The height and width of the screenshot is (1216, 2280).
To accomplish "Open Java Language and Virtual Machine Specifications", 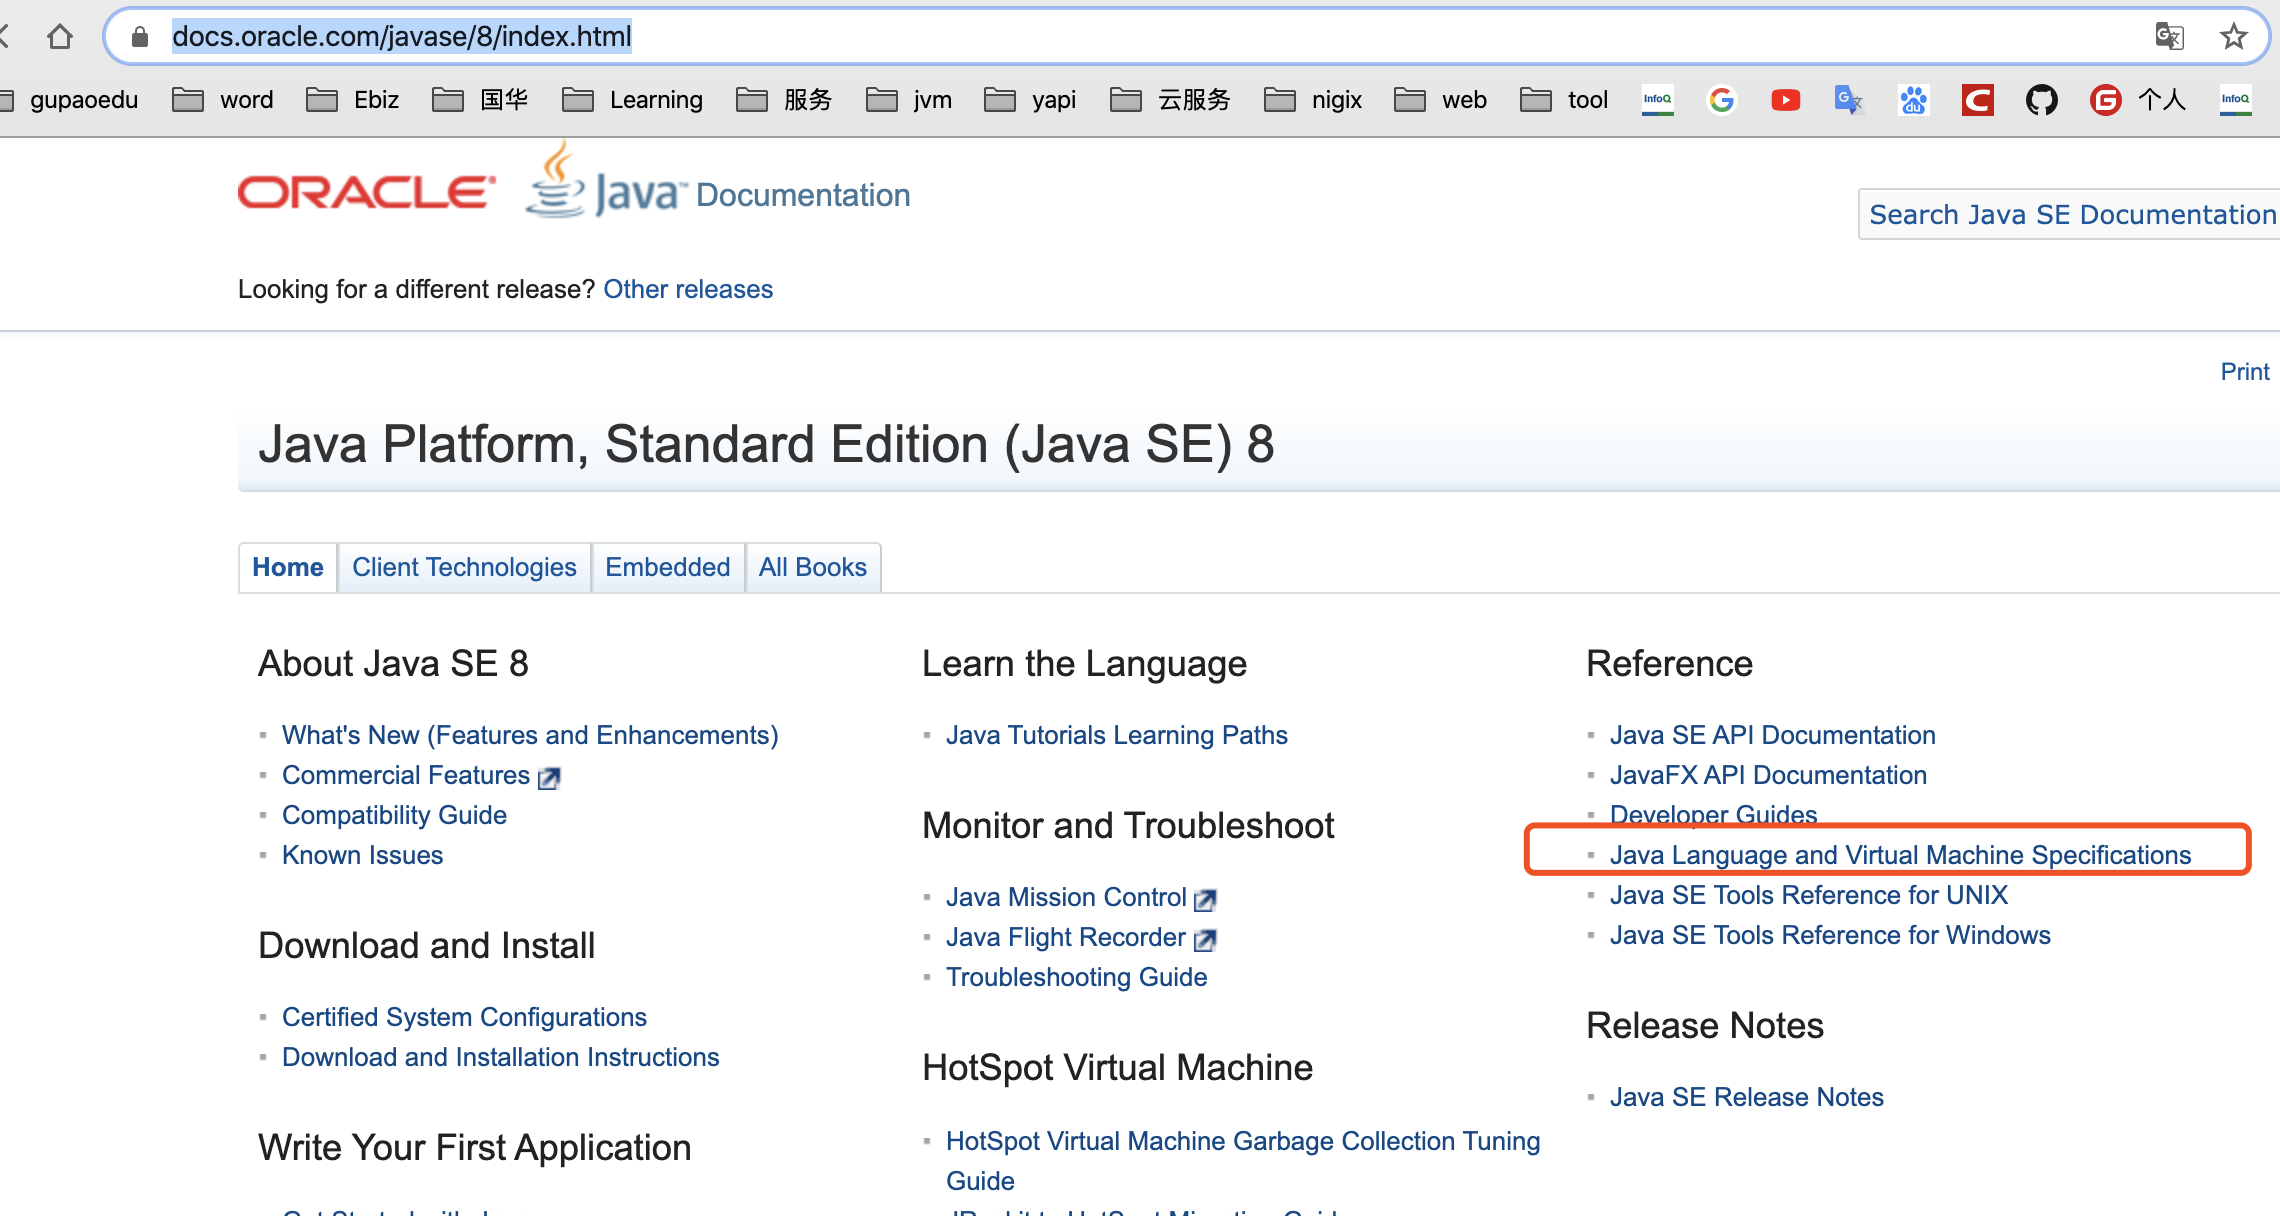I will [1900, 855].
